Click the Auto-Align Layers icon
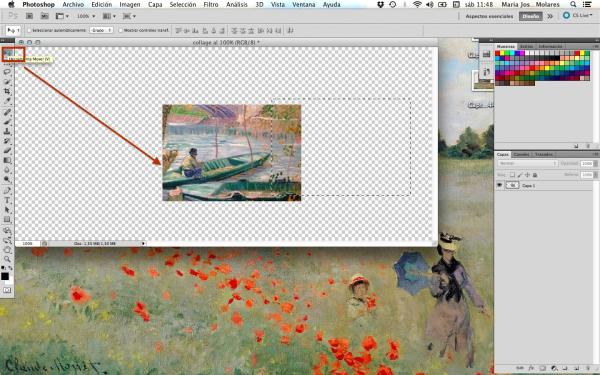This screenshot has height=375, width=600. pos(290,30)
